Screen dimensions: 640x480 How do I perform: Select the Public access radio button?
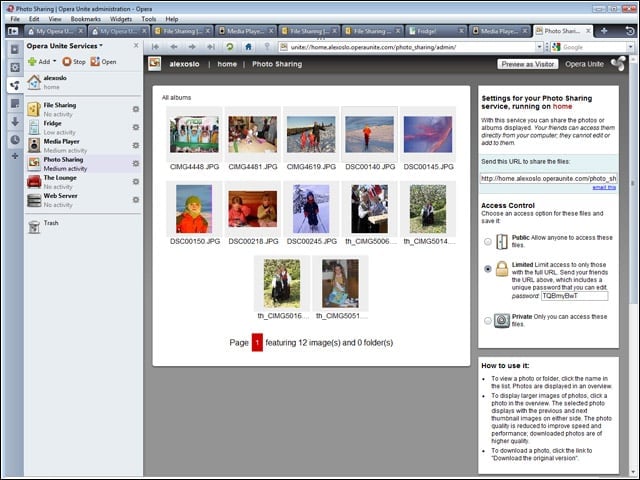pyautogui.click(x=487, y=242)
